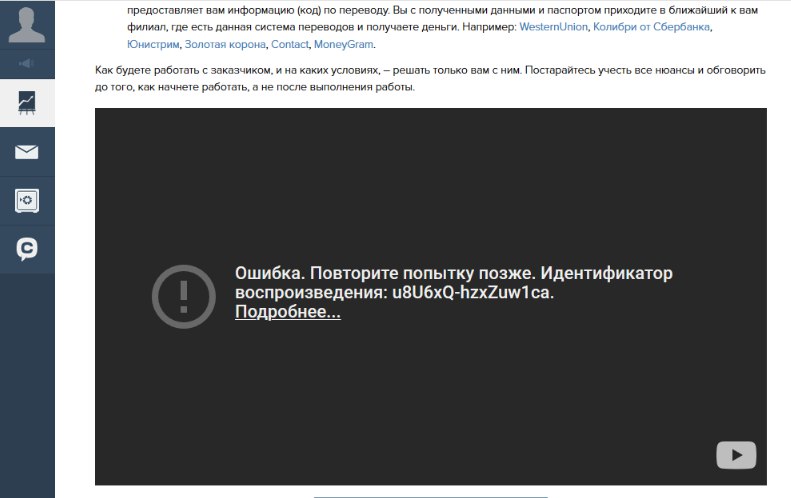Open the Золотая корона link
Screen dimensions: 791x498
point(225,44)
